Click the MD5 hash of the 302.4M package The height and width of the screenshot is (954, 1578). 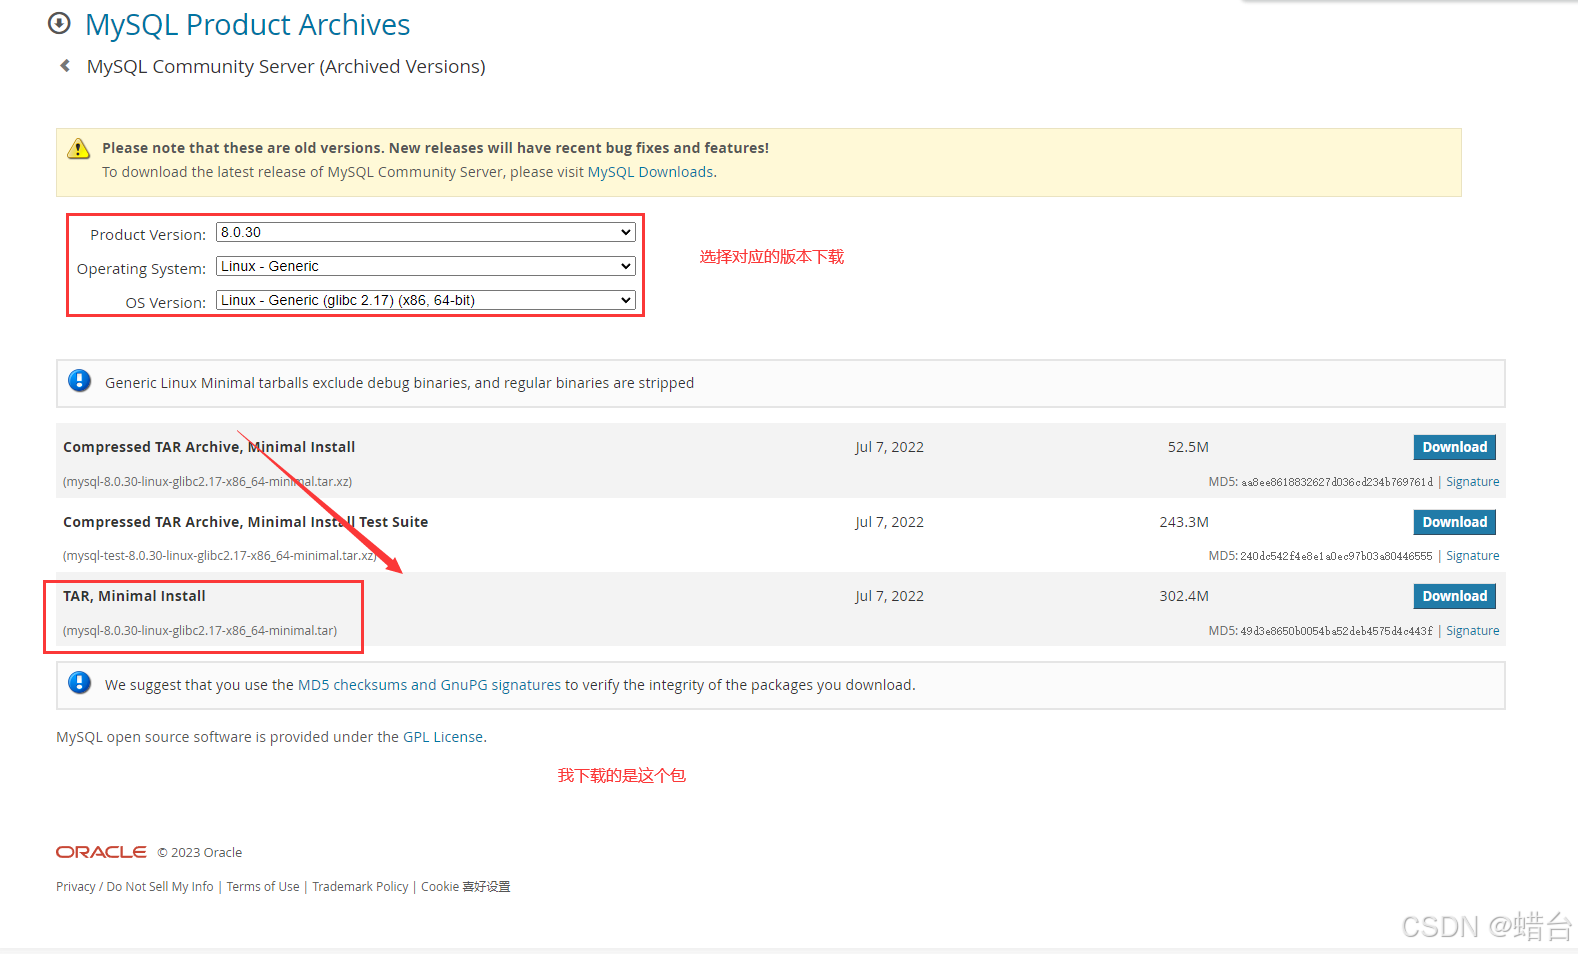(x=1336, y=631)
